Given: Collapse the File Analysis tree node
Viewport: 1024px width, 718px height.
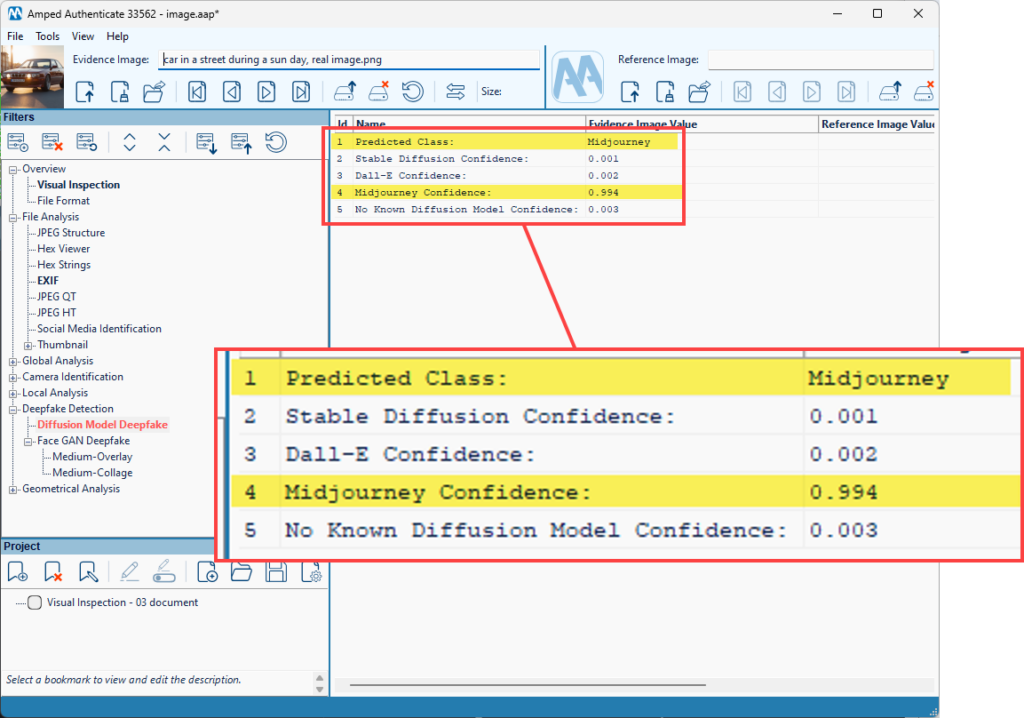Looking at the screenshot, I should point(13,218).
